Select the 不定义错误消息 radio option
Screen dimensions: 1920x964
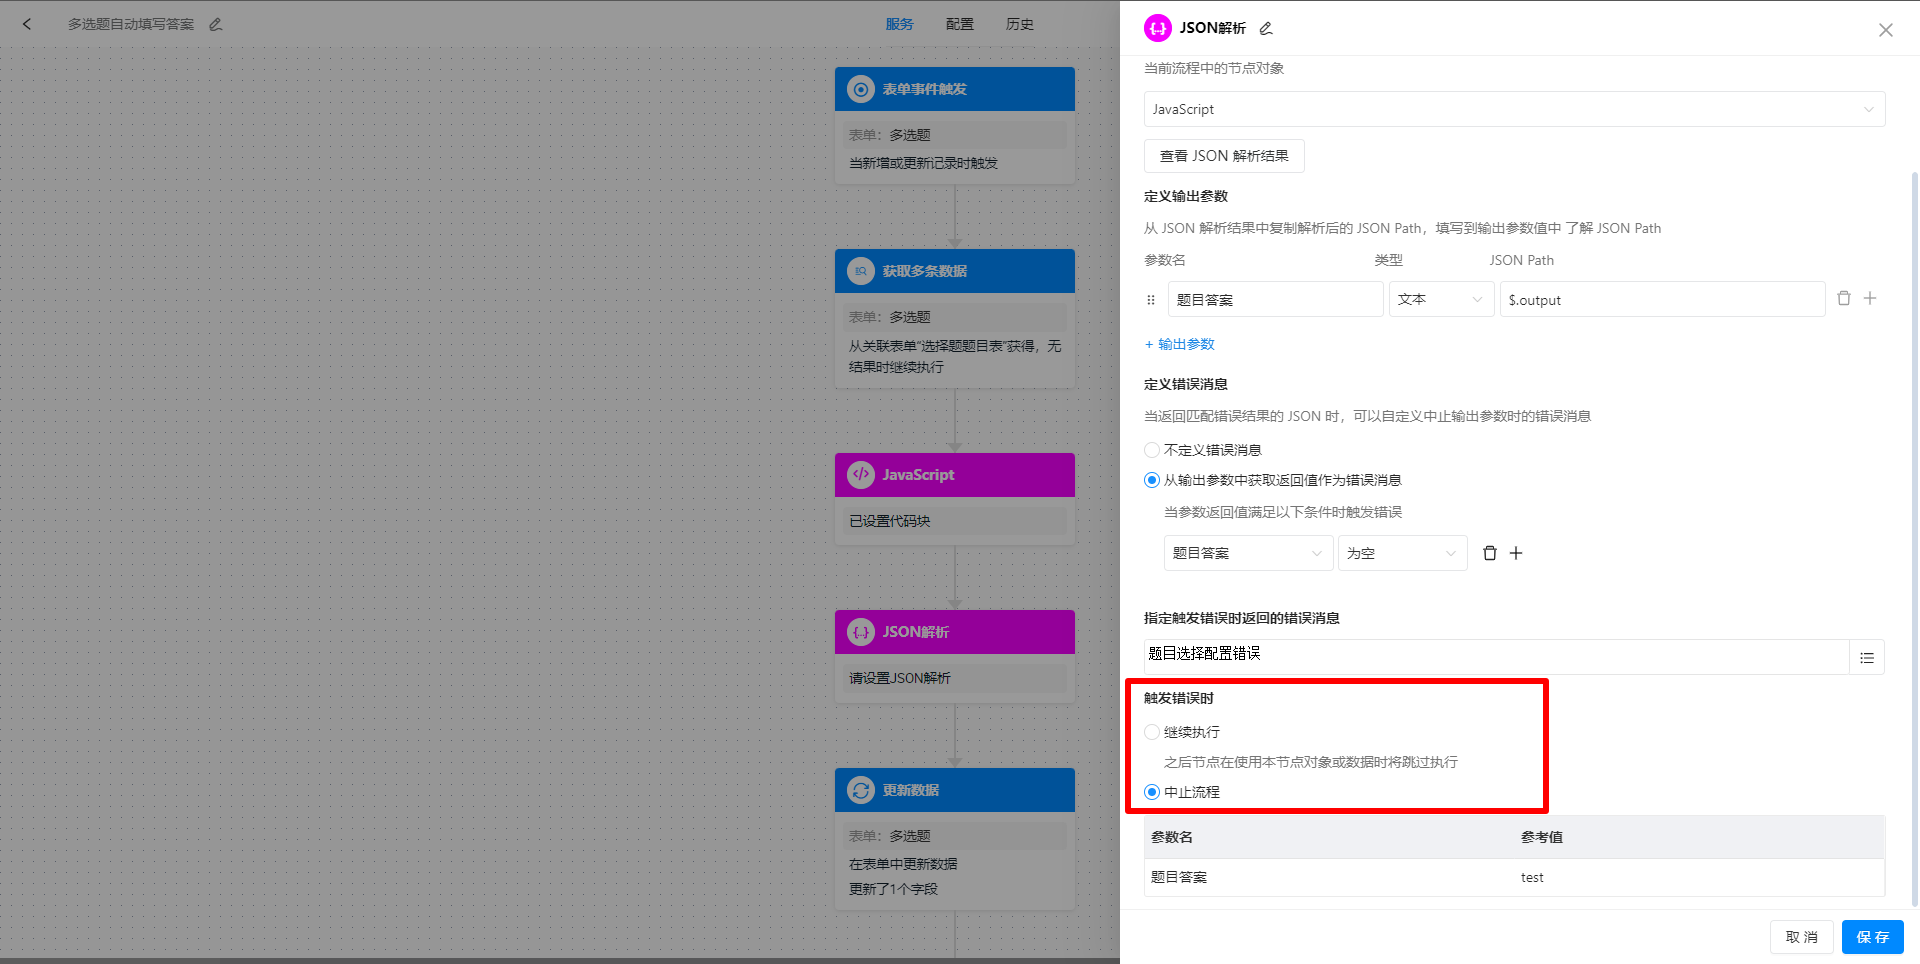click(x=1151, y=449)
